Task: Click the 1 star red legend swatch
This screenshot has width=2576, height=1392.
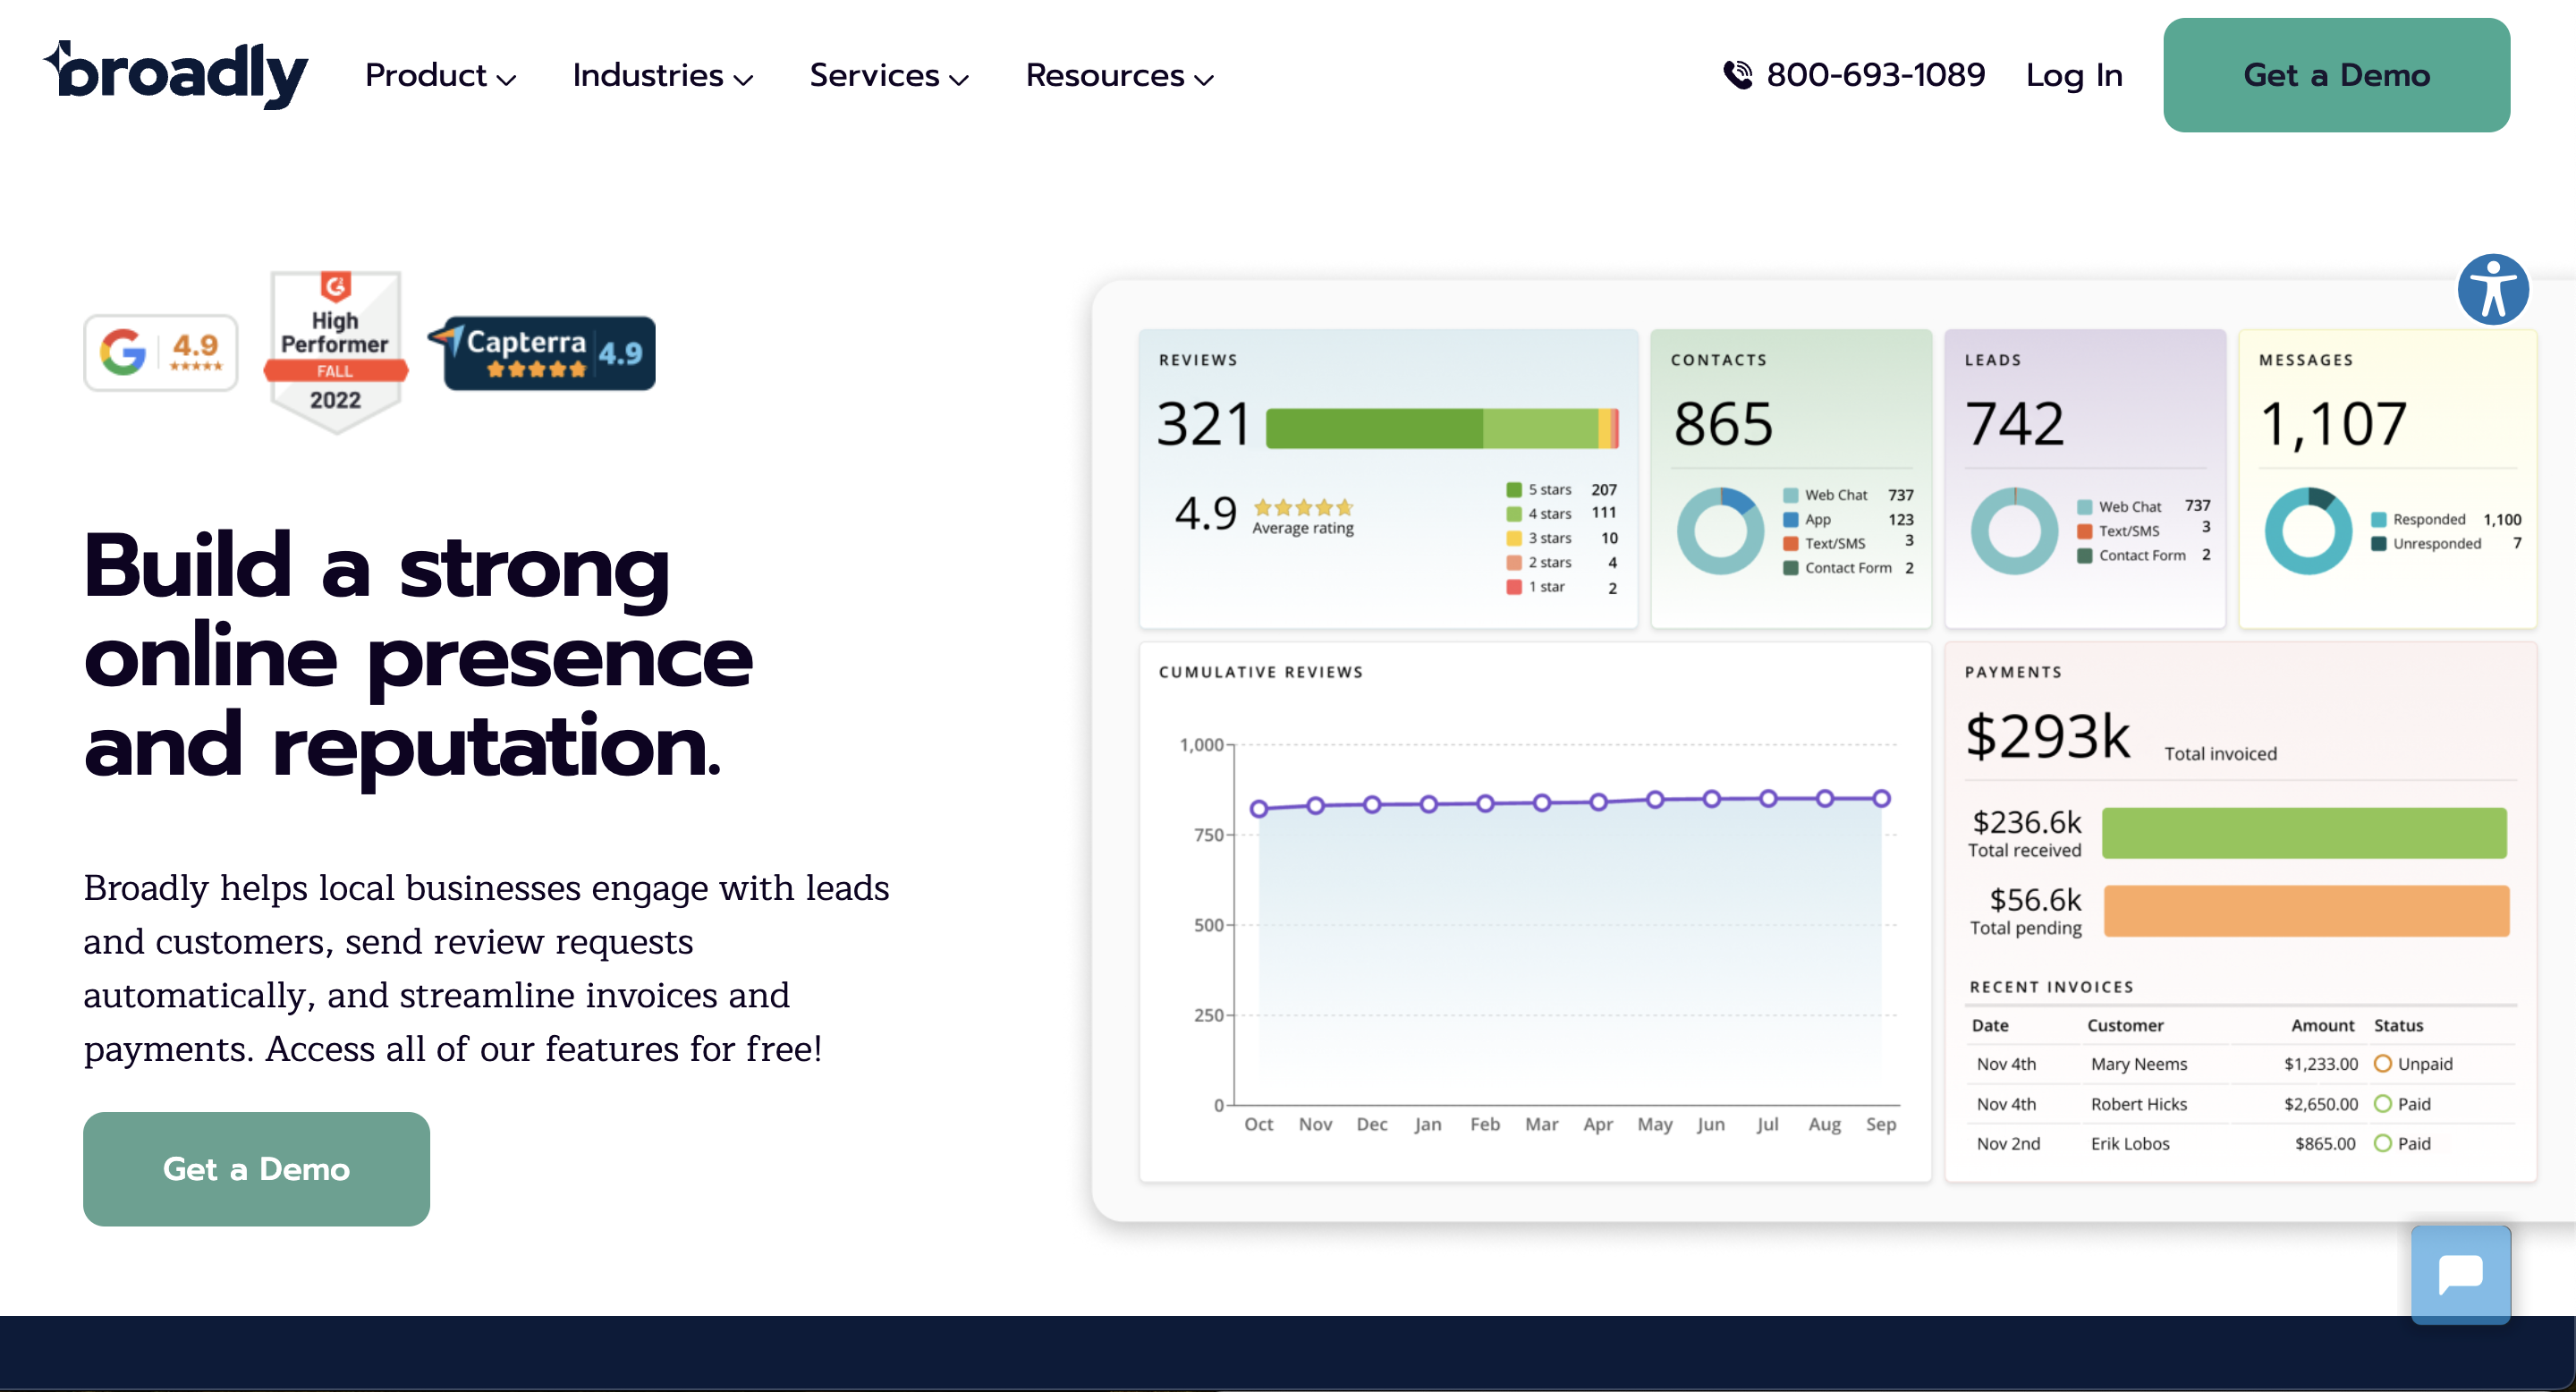Action: pos(1514,587)
